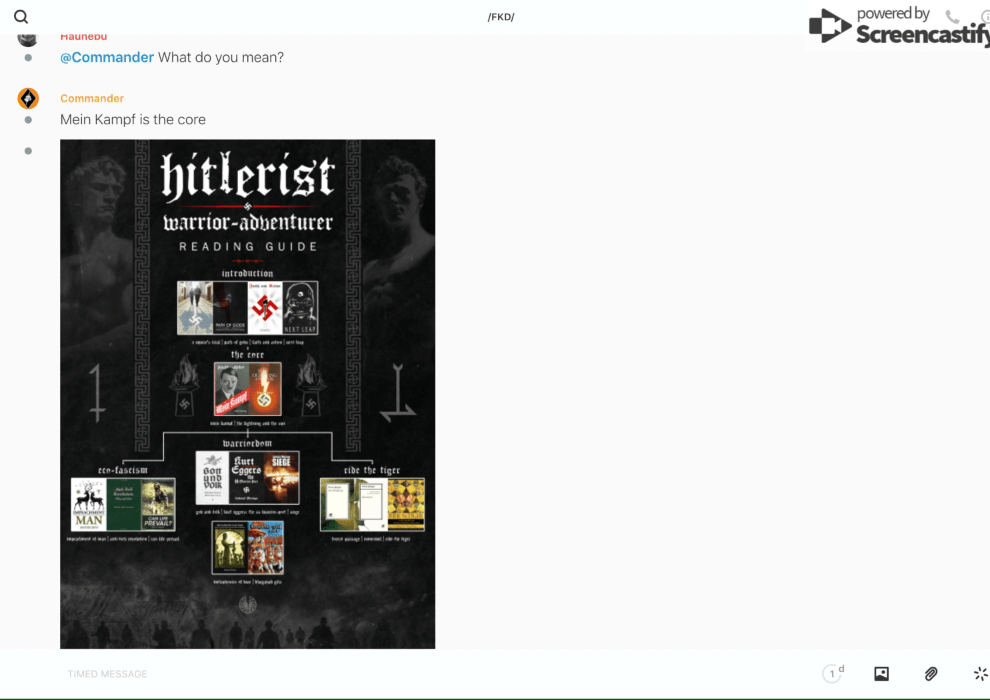
Task: Click the @Commander mention link
Action: pyautogui.click(x=107, y=58)
